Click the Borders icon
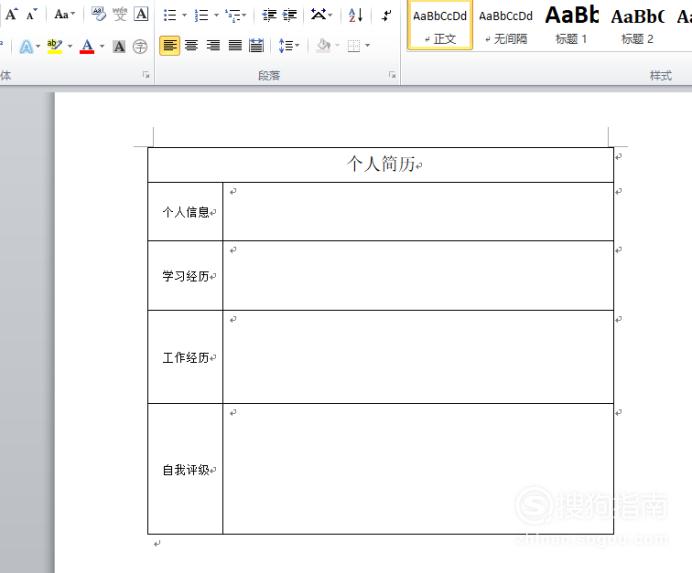The image size is (692, 573). [x=354, y=45]
